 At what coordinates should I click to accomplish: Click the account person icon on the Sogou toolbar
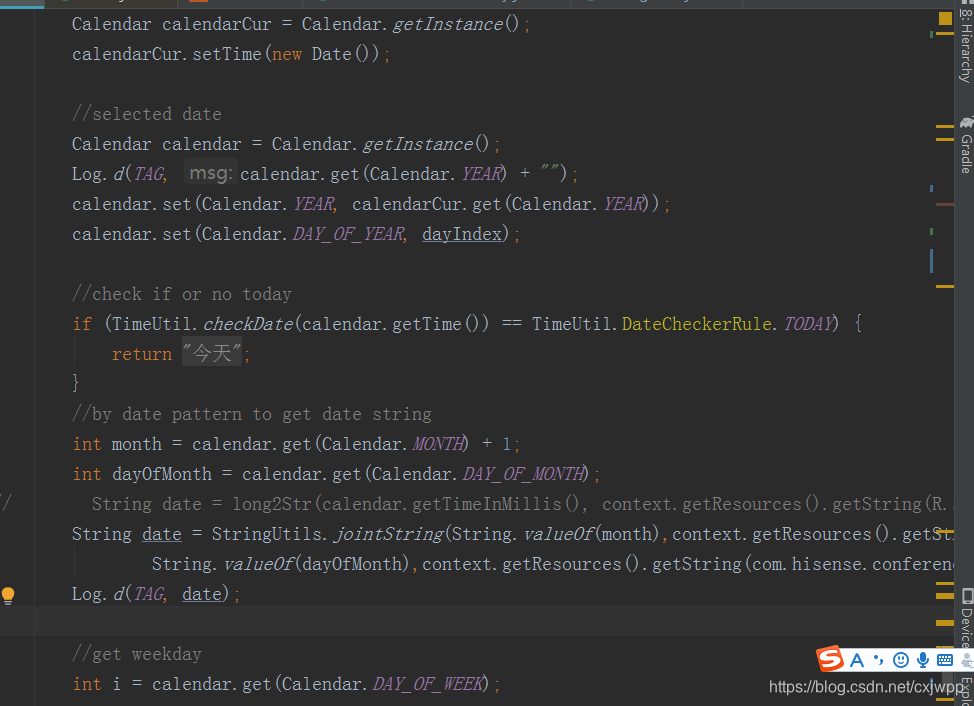966,659
